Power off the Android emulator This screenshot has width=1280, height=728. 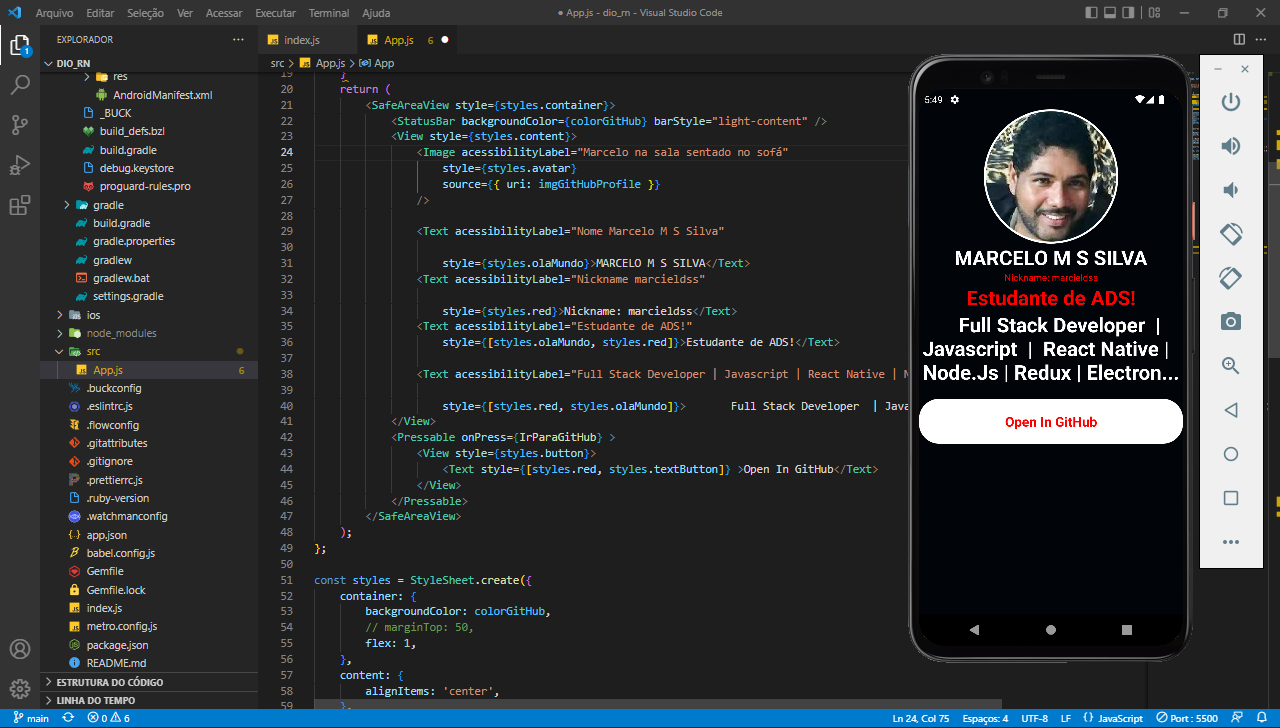(x=1231, y=101)
